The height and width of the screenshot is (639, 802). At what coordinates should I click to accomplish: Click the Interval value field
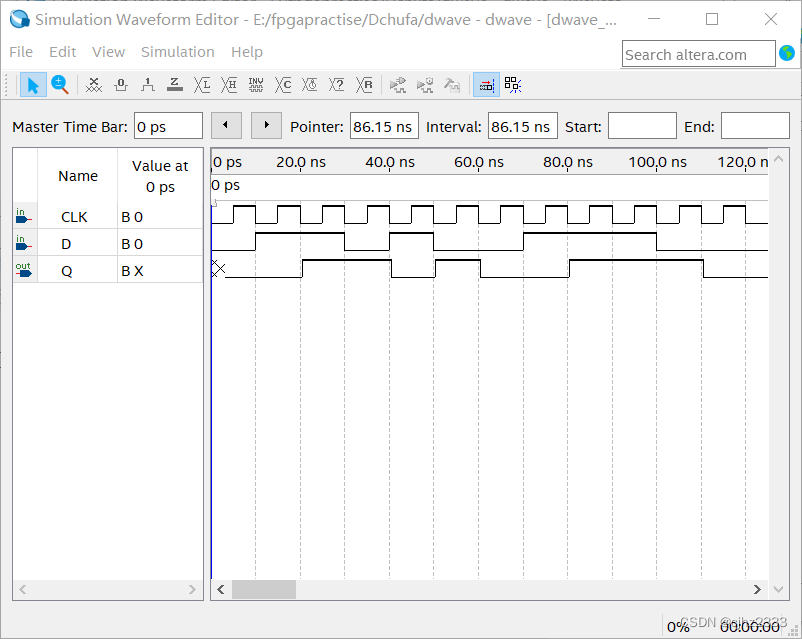pos(523,126)
